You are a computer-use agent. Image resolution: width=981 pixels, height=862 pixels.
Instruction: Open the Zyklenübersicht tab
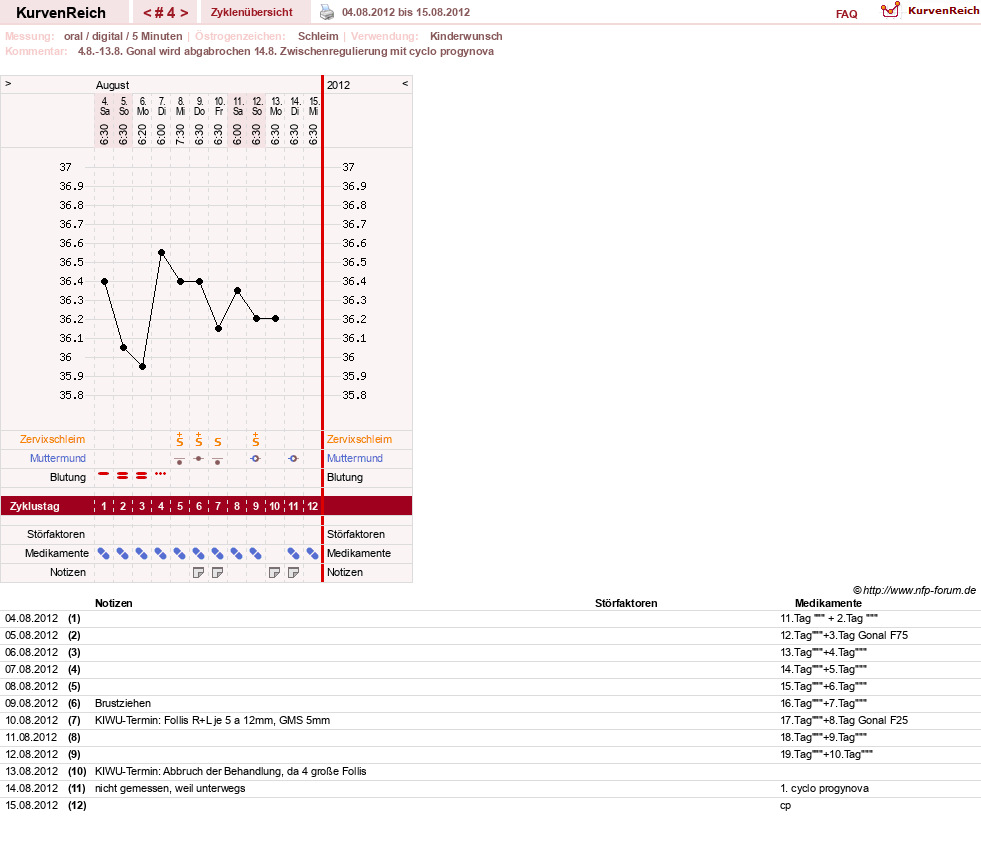coord(252,13)
